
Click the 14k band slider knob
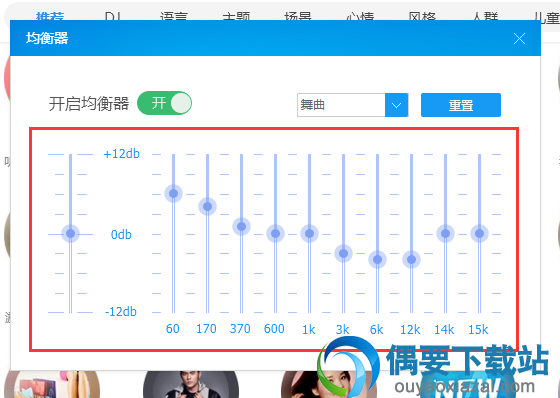pos(445,233)
